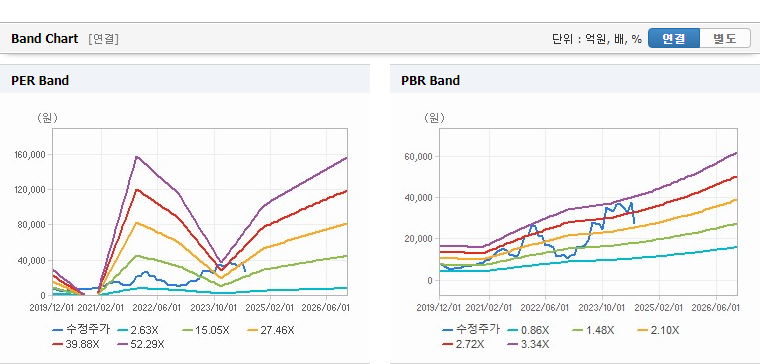Toggle the 15.05X legend entry
760x364 pixels.
click(x=206, y=330)
